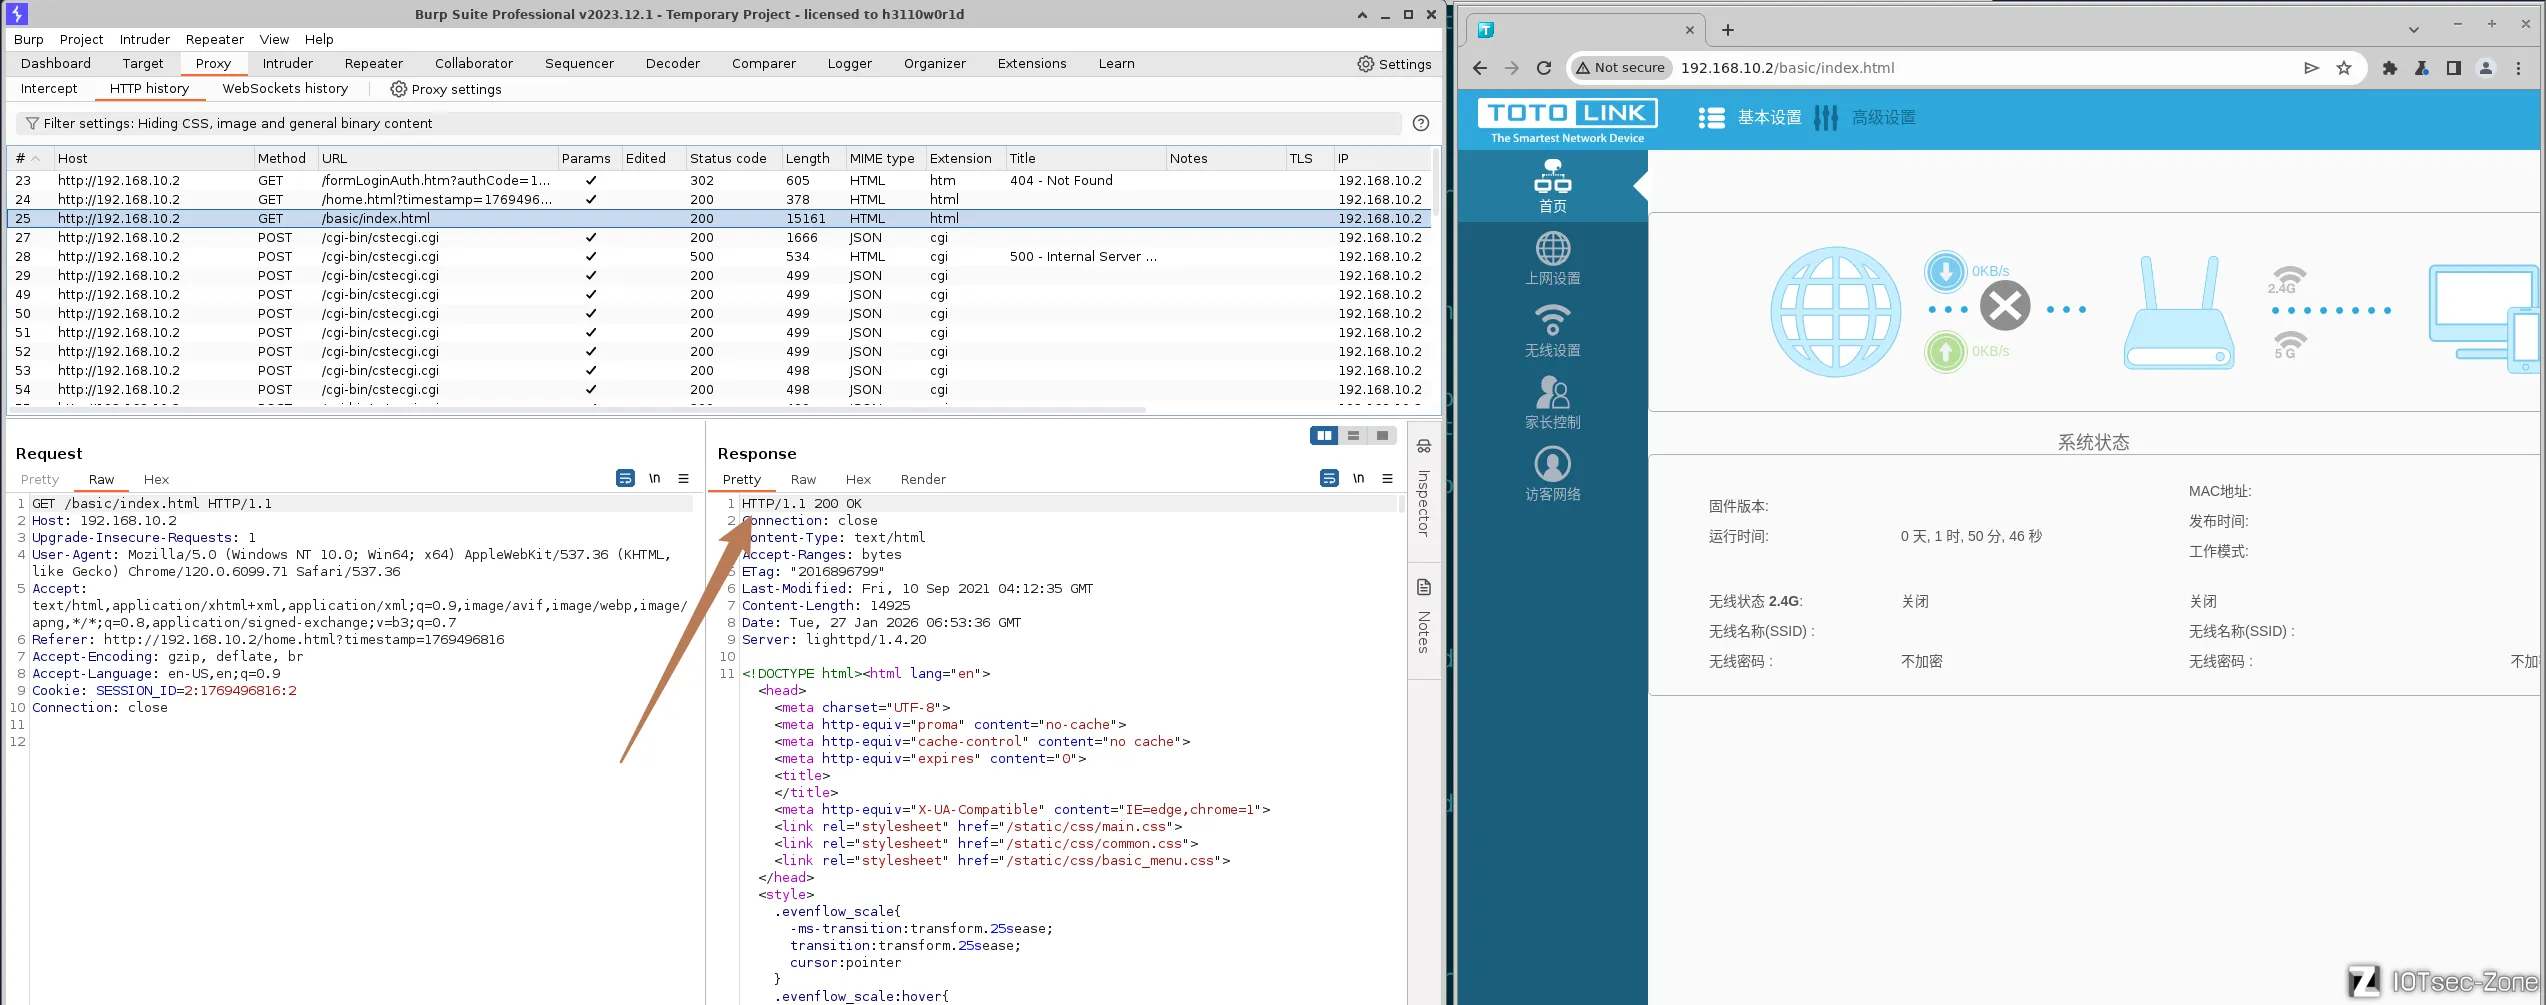Select side-by-side request/response layout
Image resolution: width=2546 pixels, height=1005 pixels.
pyautogui.click(x=1324, y=435)
